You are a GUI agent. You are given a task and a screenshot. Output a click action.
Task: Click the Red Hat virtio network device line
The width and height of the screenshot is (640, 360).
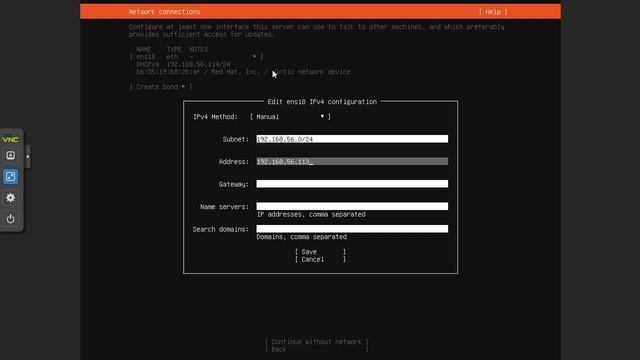click(243, 72)
